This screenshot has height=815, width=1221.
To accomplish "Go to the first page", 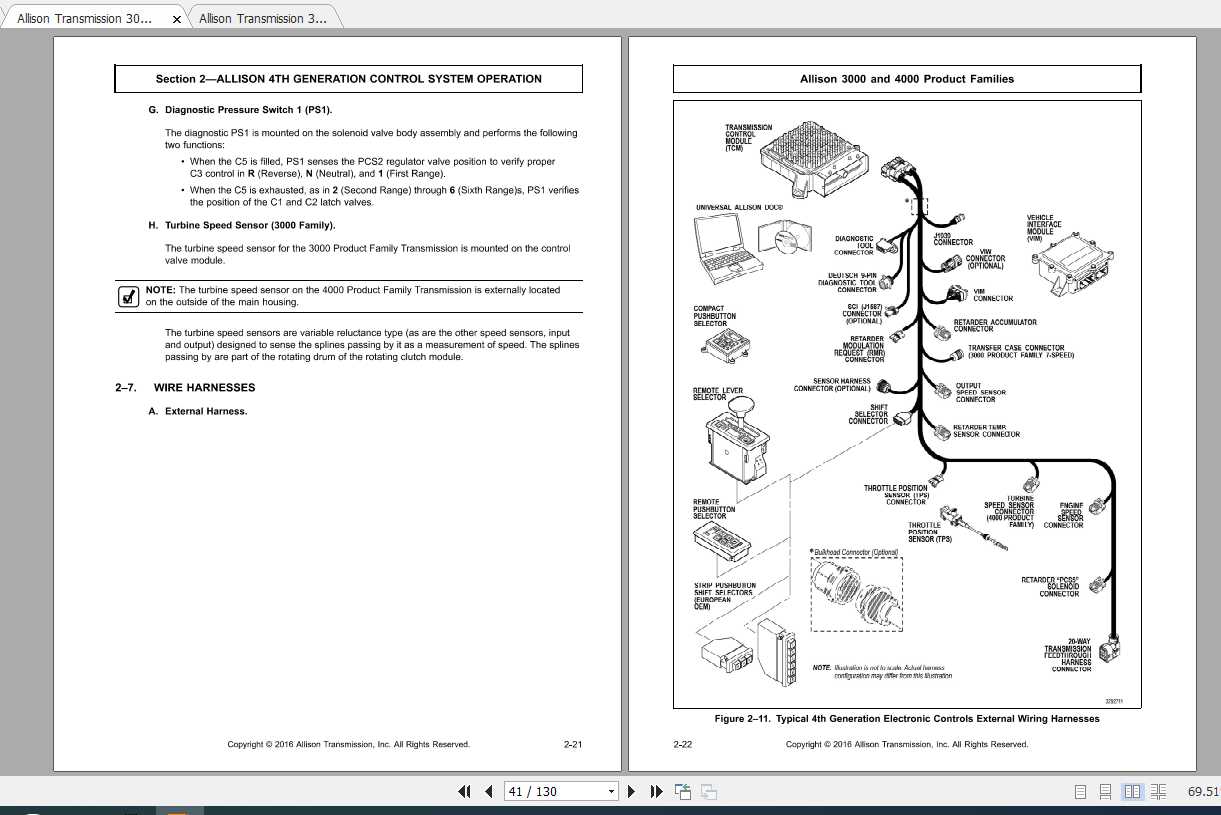I will tap(464, 791).
